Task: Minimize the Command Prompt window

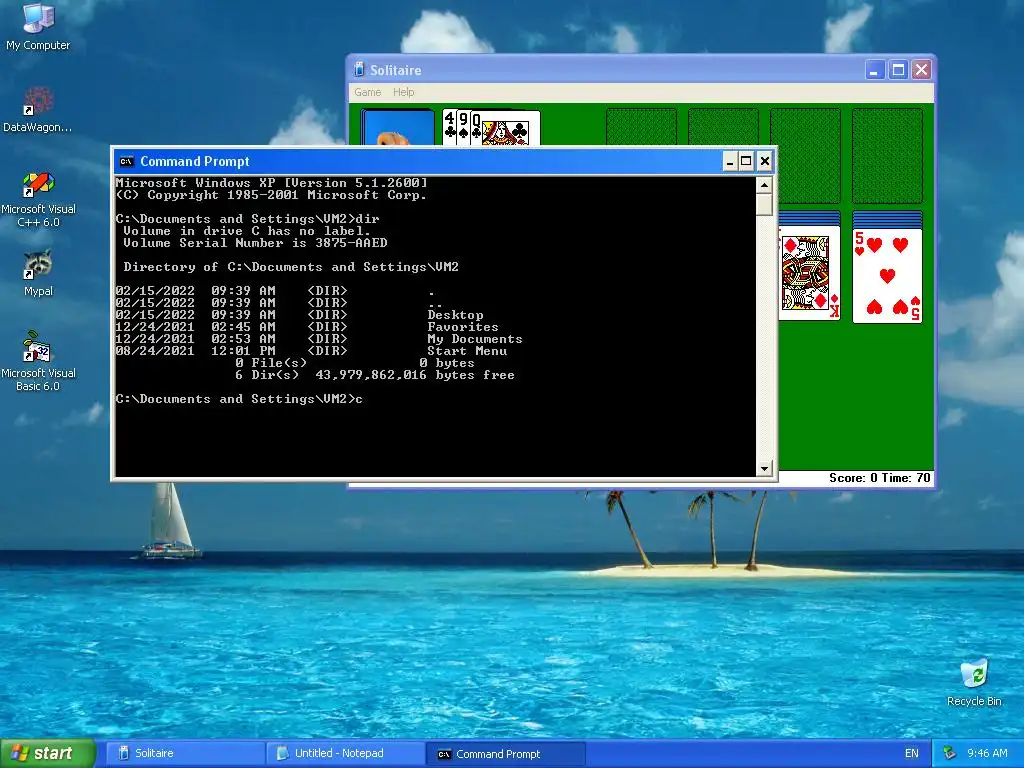Action: coord(729,161)
